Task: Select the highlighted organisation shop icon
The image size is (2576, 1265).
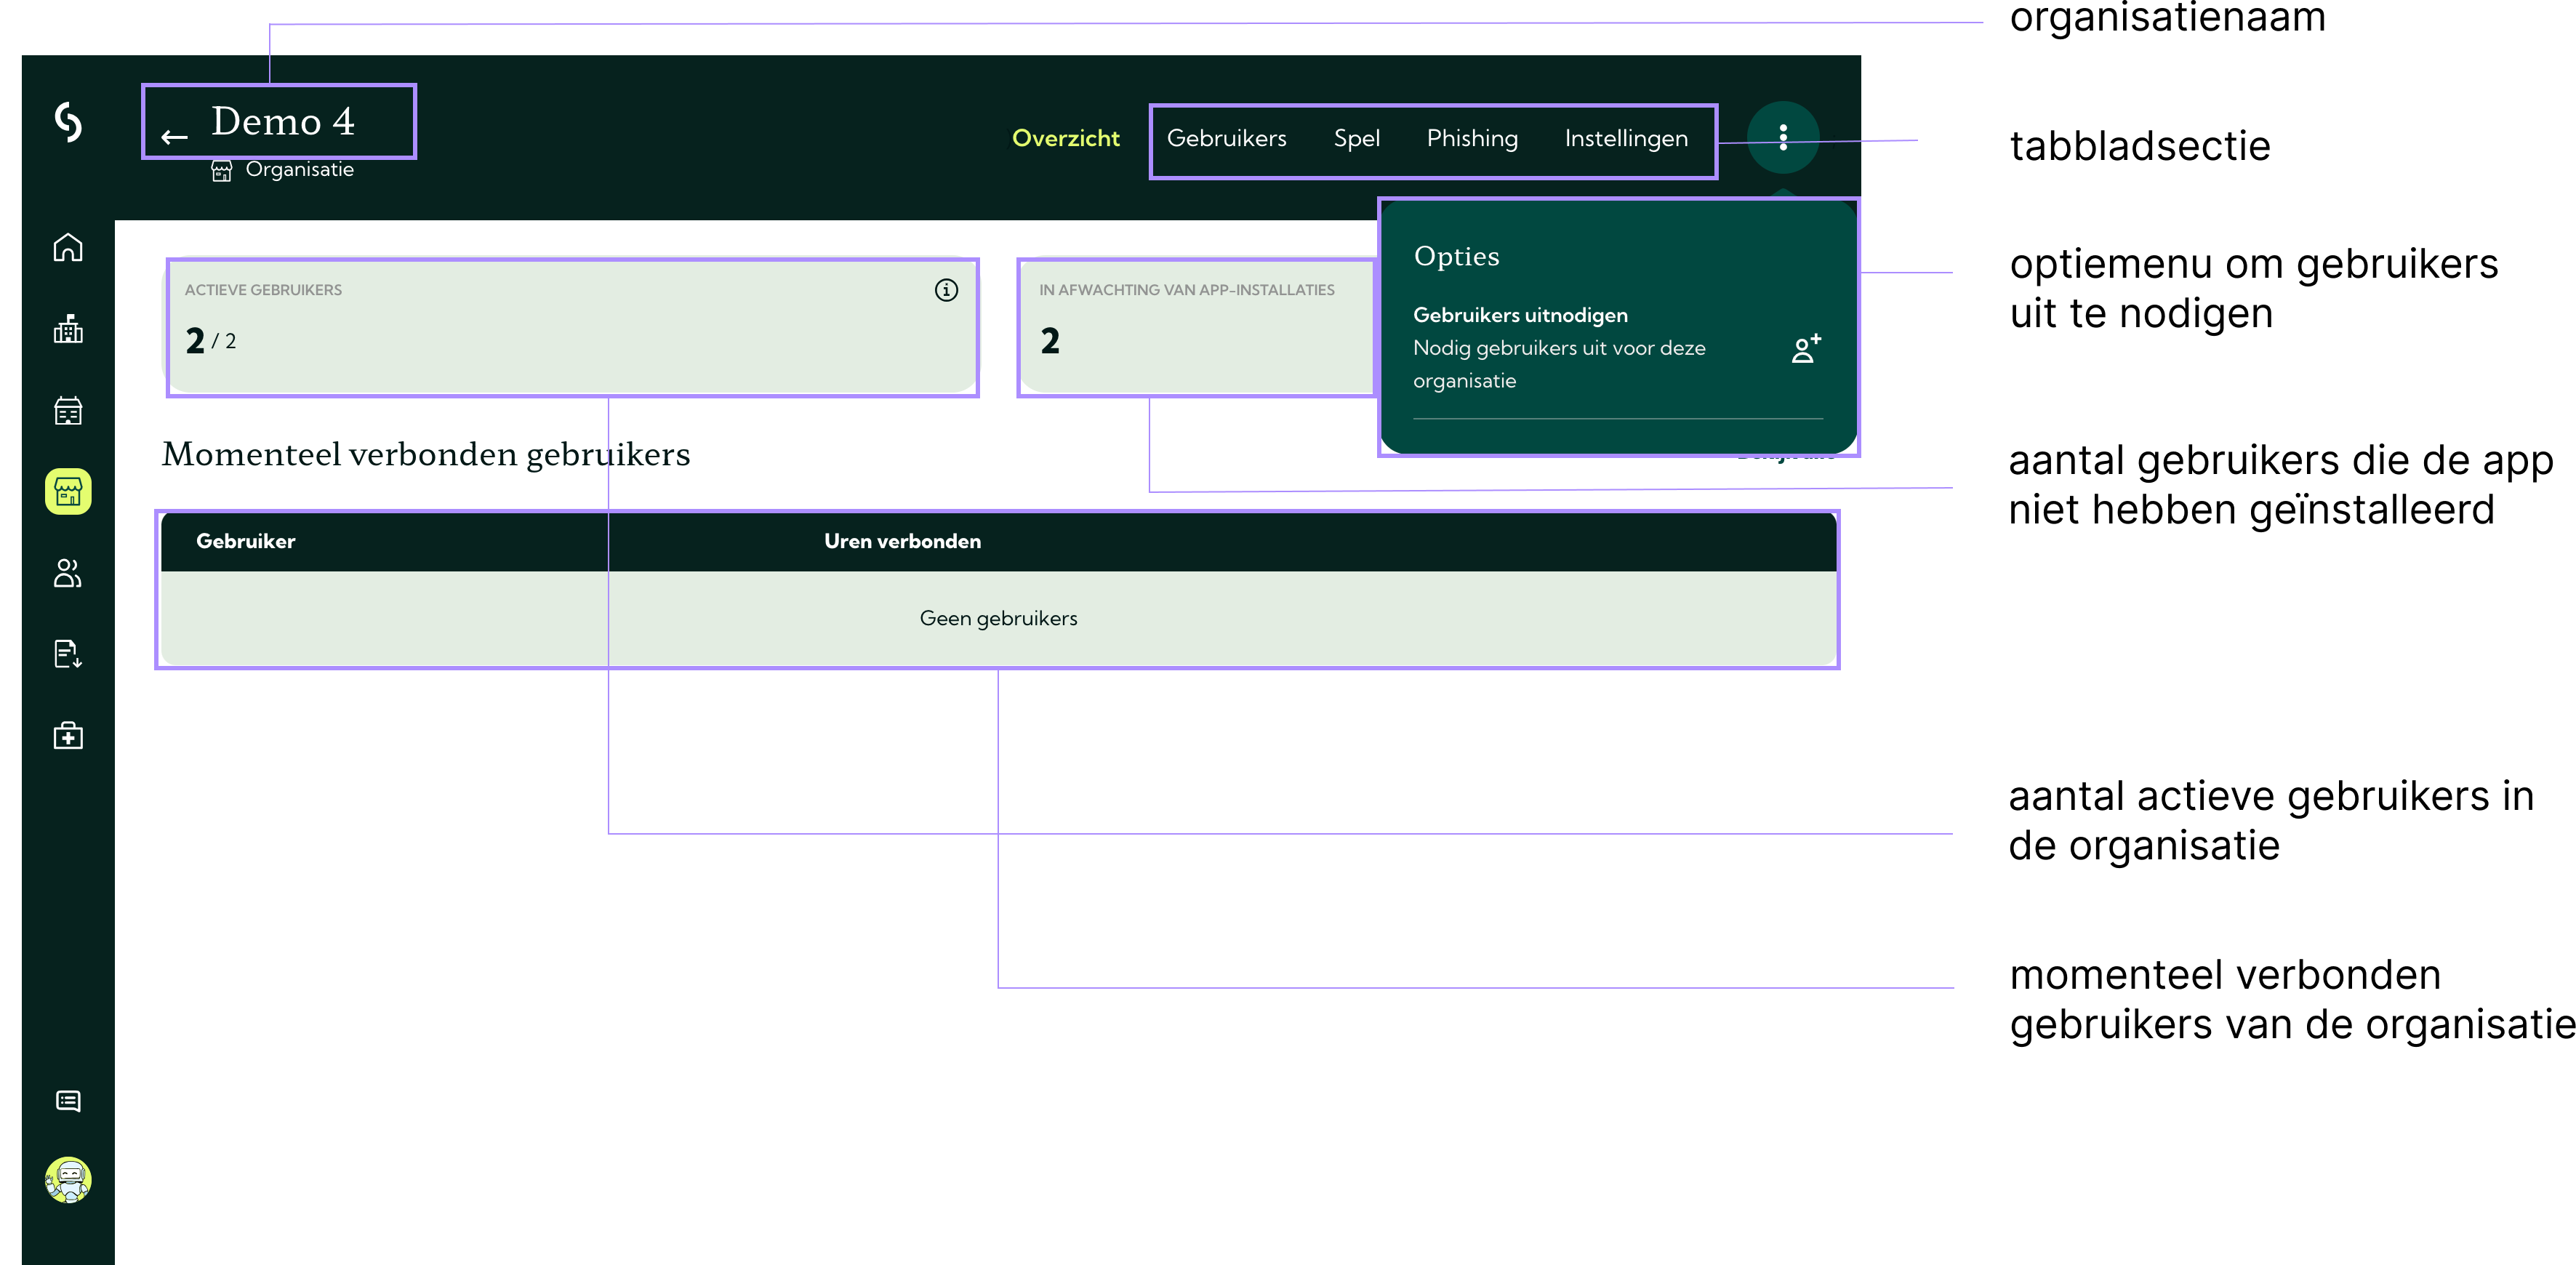Action: (x=68, y=492)
